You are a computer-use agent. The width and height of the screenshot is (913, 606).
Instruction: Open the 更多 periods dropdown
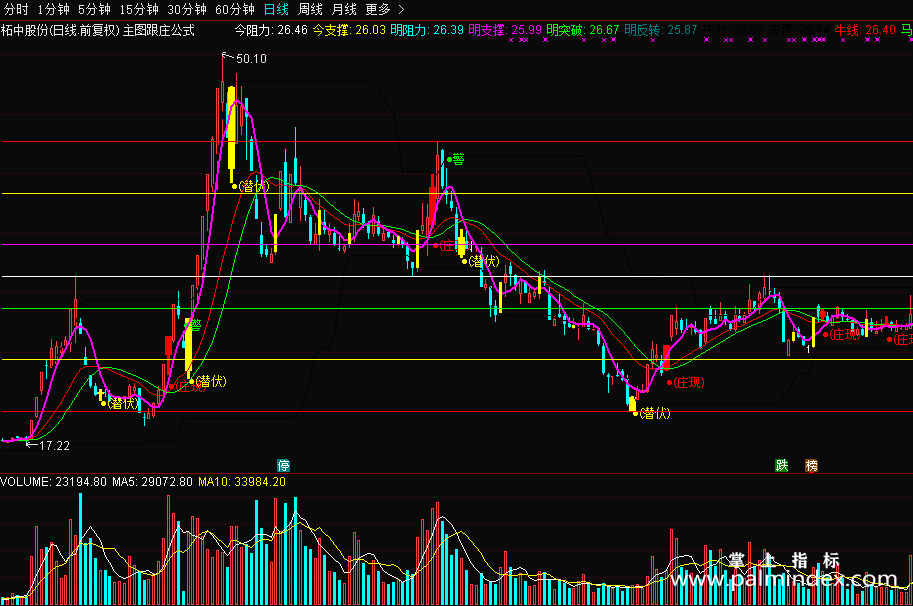click(x=378, y=9)
